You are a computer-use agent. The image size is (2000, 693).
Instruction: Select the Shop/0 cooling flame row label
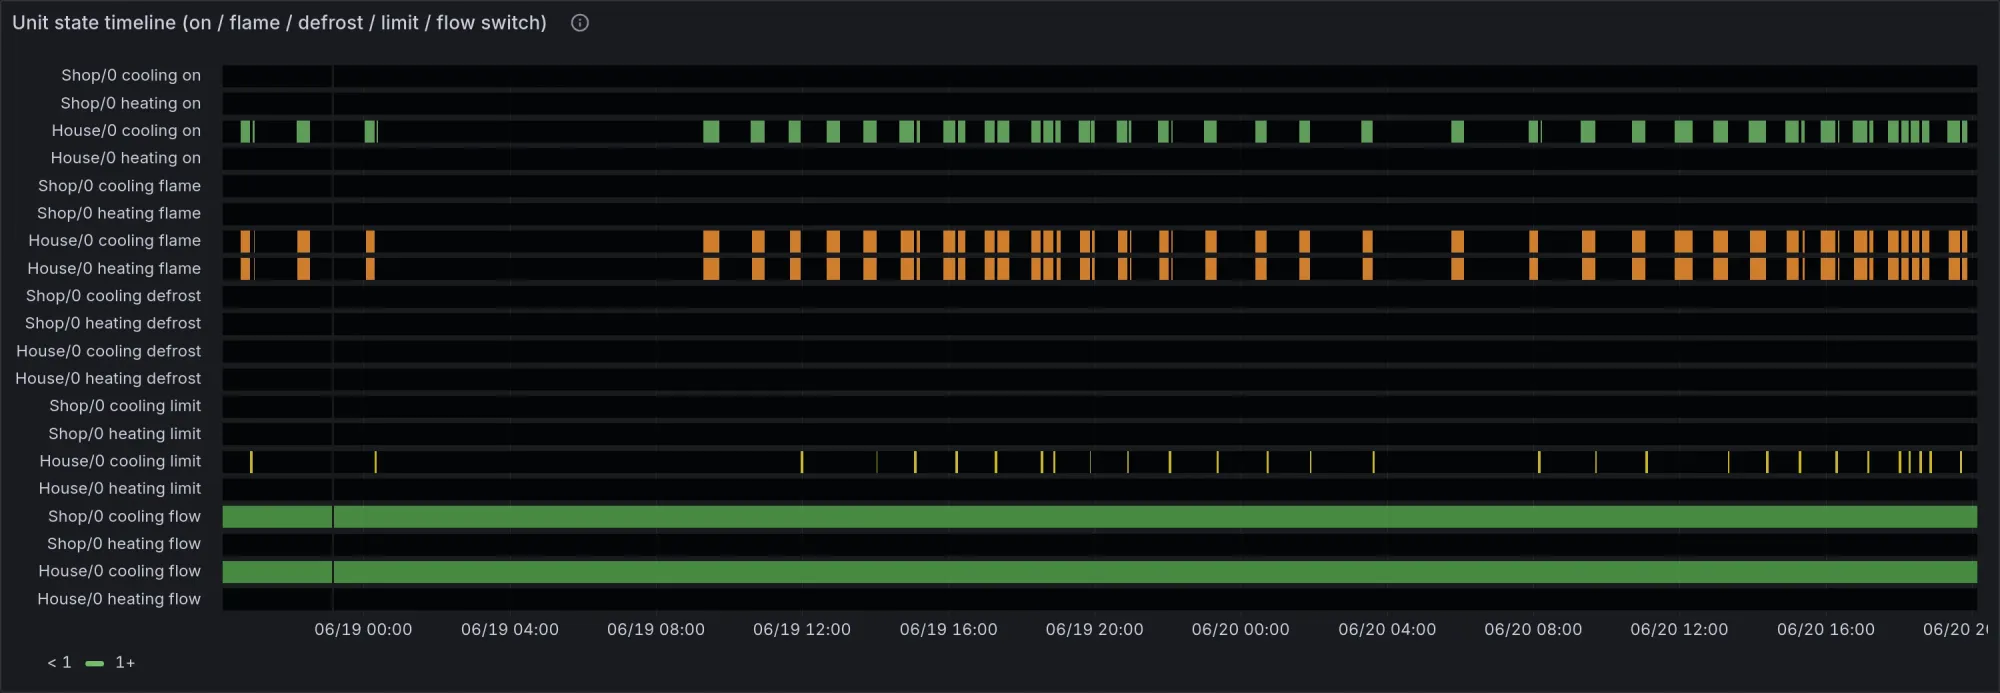119,185
